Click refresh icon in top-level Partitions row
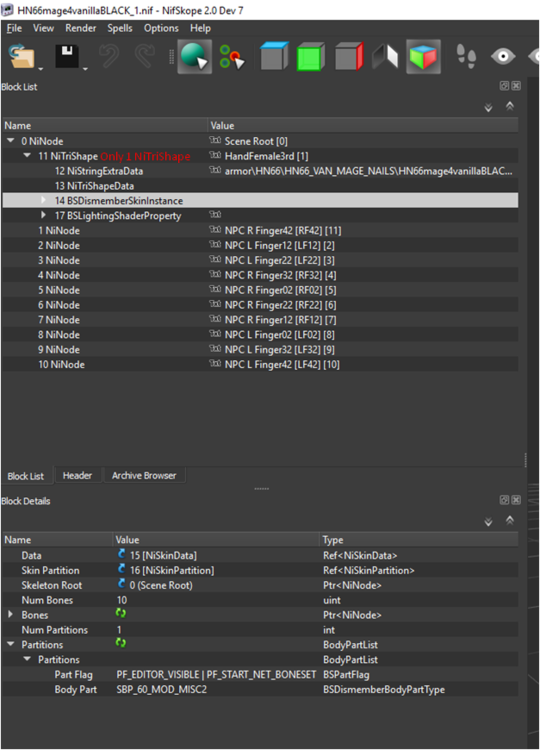The height and width of the screenshot is (750, 540). tap(121, 643)
